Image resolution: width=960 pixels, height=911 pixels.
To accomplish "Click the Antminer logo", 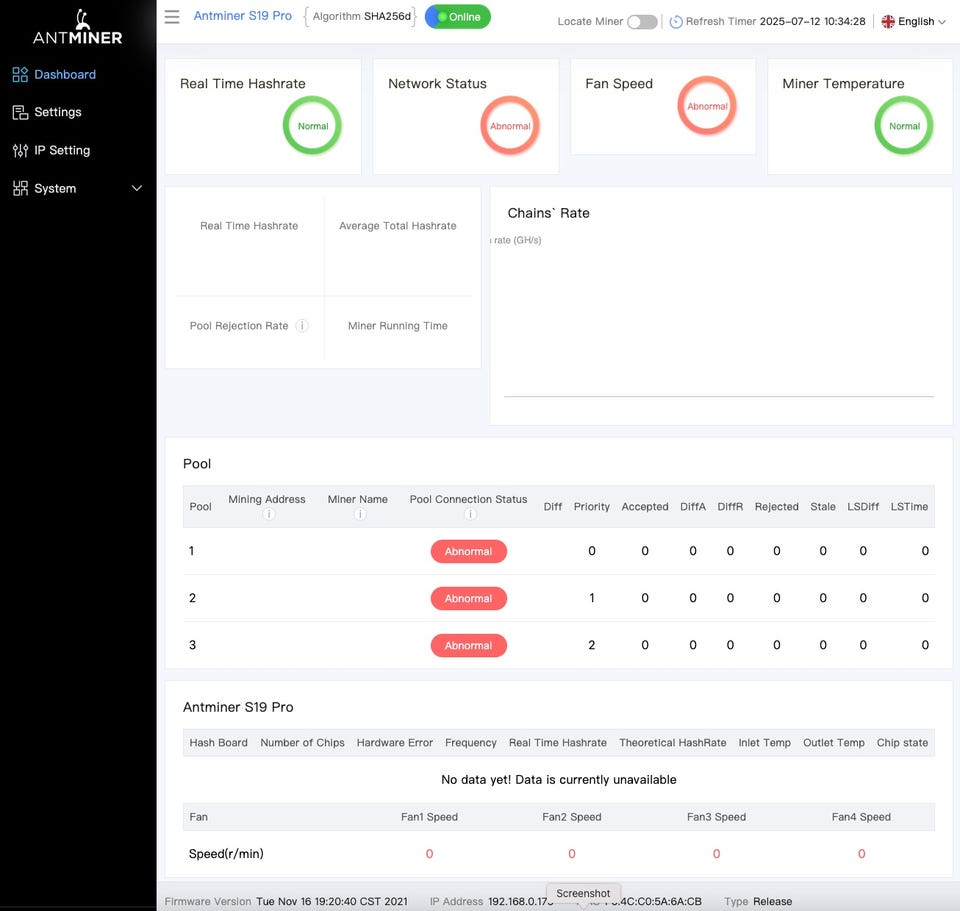I will (78, 28).
